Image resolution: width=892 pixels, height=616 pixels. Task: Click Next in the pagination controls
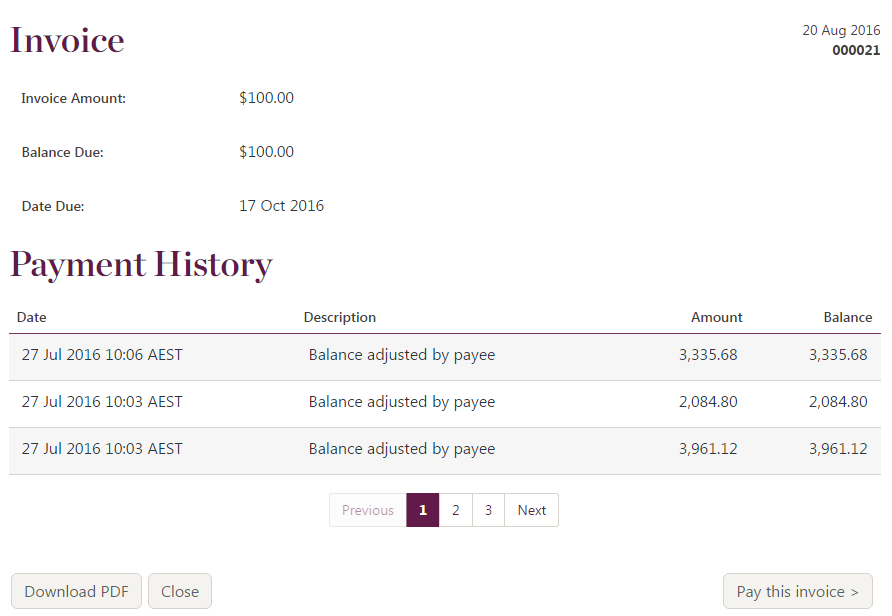(x=531, y=510)
